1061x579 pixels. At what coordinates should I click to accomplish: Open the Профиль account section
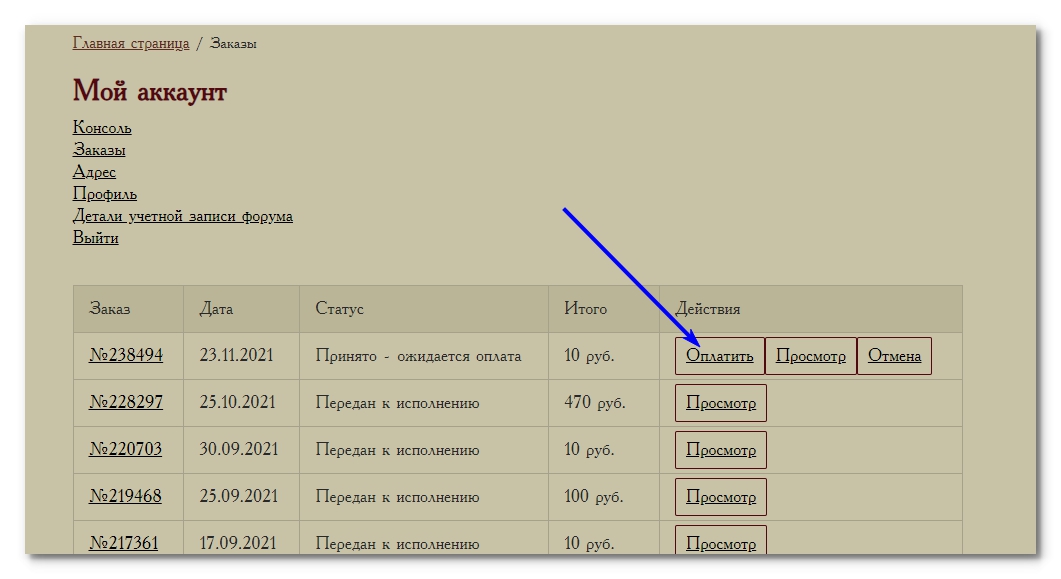click(x=105, y=193)
